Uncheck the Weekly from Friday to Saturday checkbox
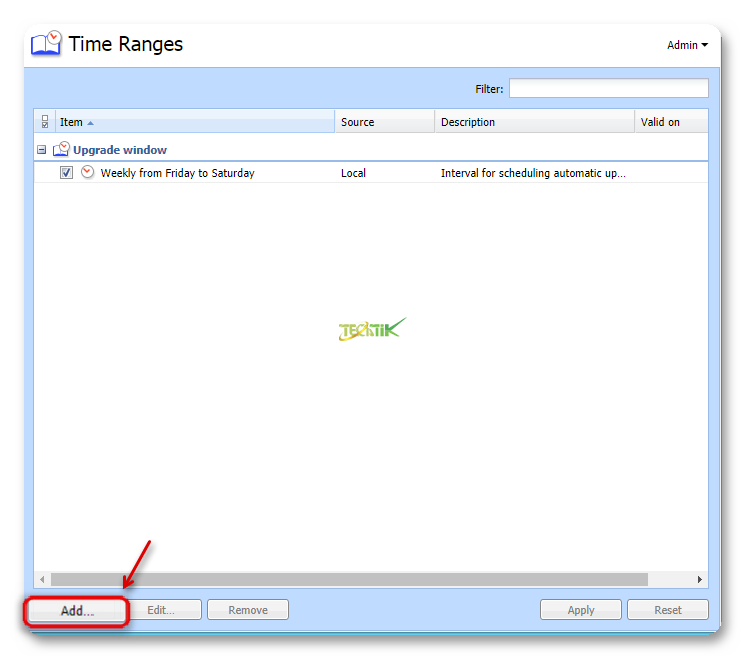 coord(66,173)
